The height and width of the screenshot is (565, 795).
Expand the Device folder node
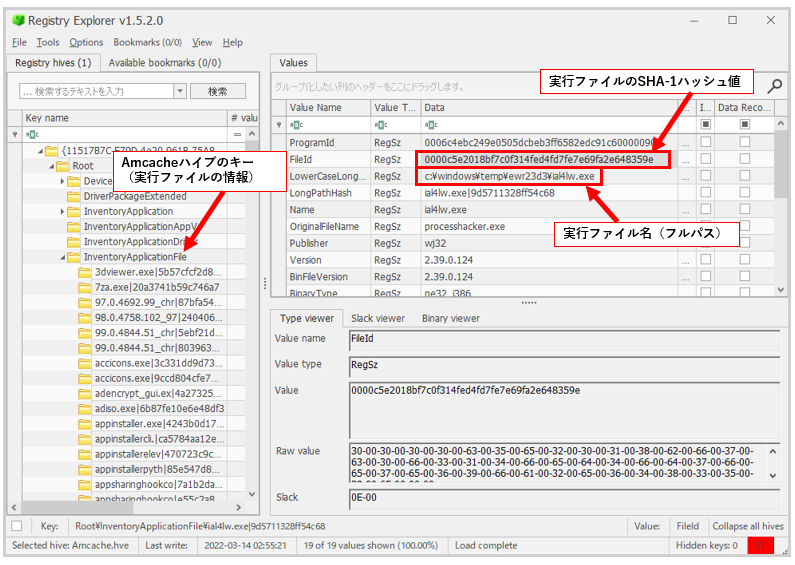[62, 181]
